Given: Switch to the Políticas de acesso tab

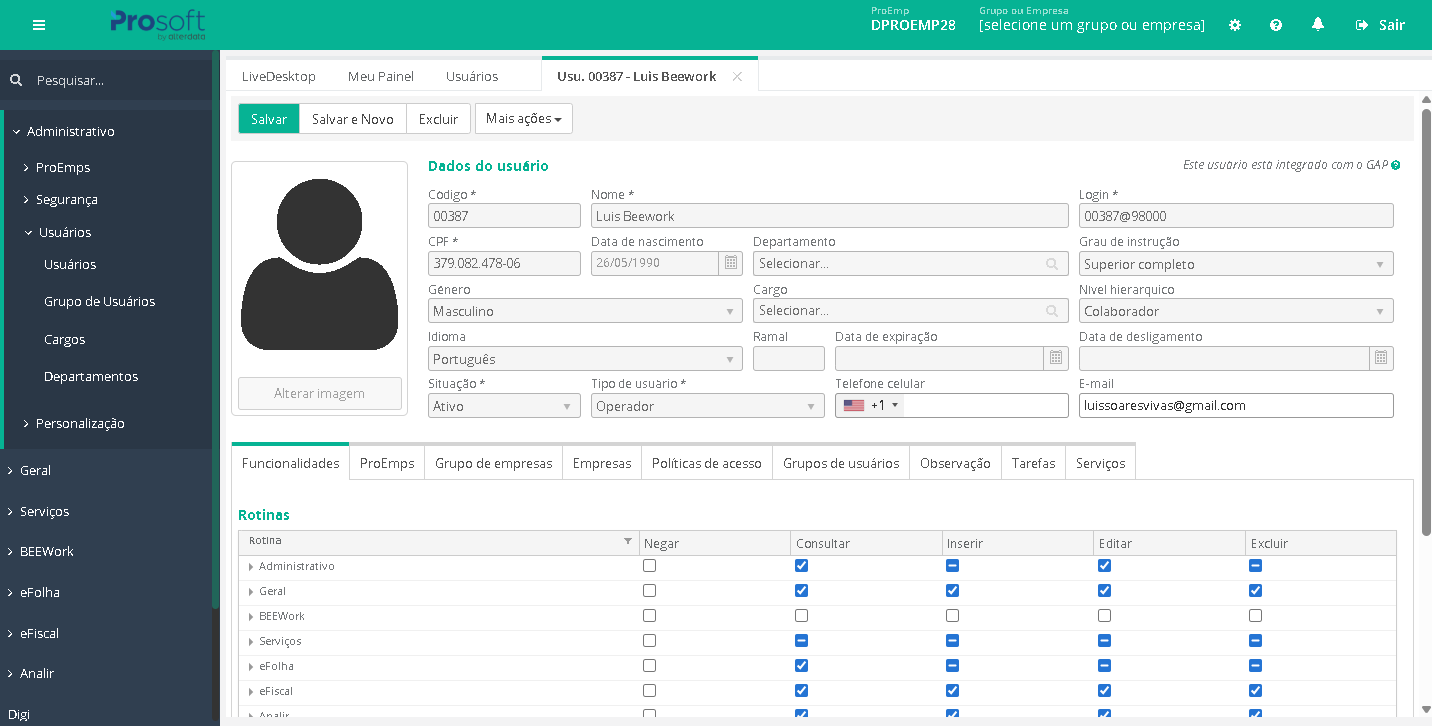Looking at the screenshot, I should [706, 463].
